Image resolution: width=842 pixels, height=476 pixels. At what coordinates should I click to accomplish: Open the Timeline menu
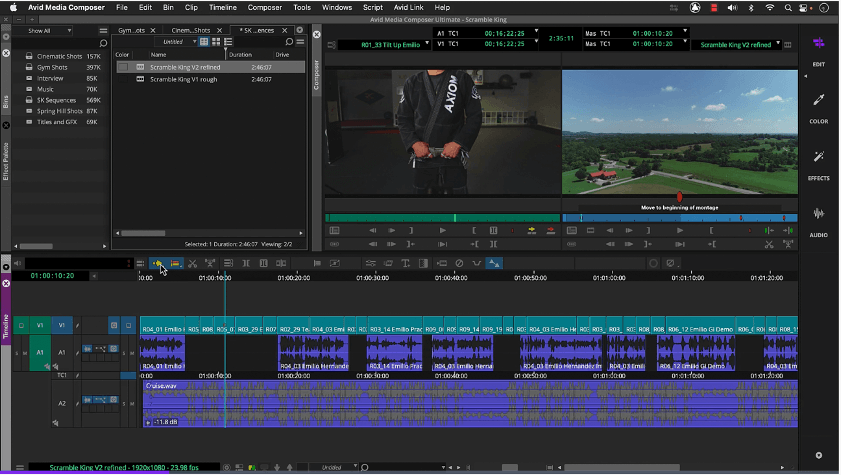click(223, 8)
